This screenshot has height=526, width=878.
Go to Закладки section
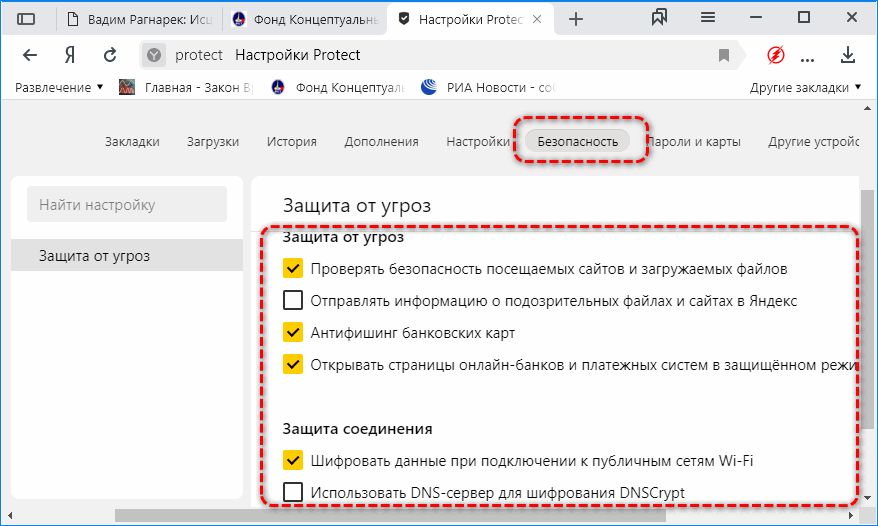click(x=132, y=142)
